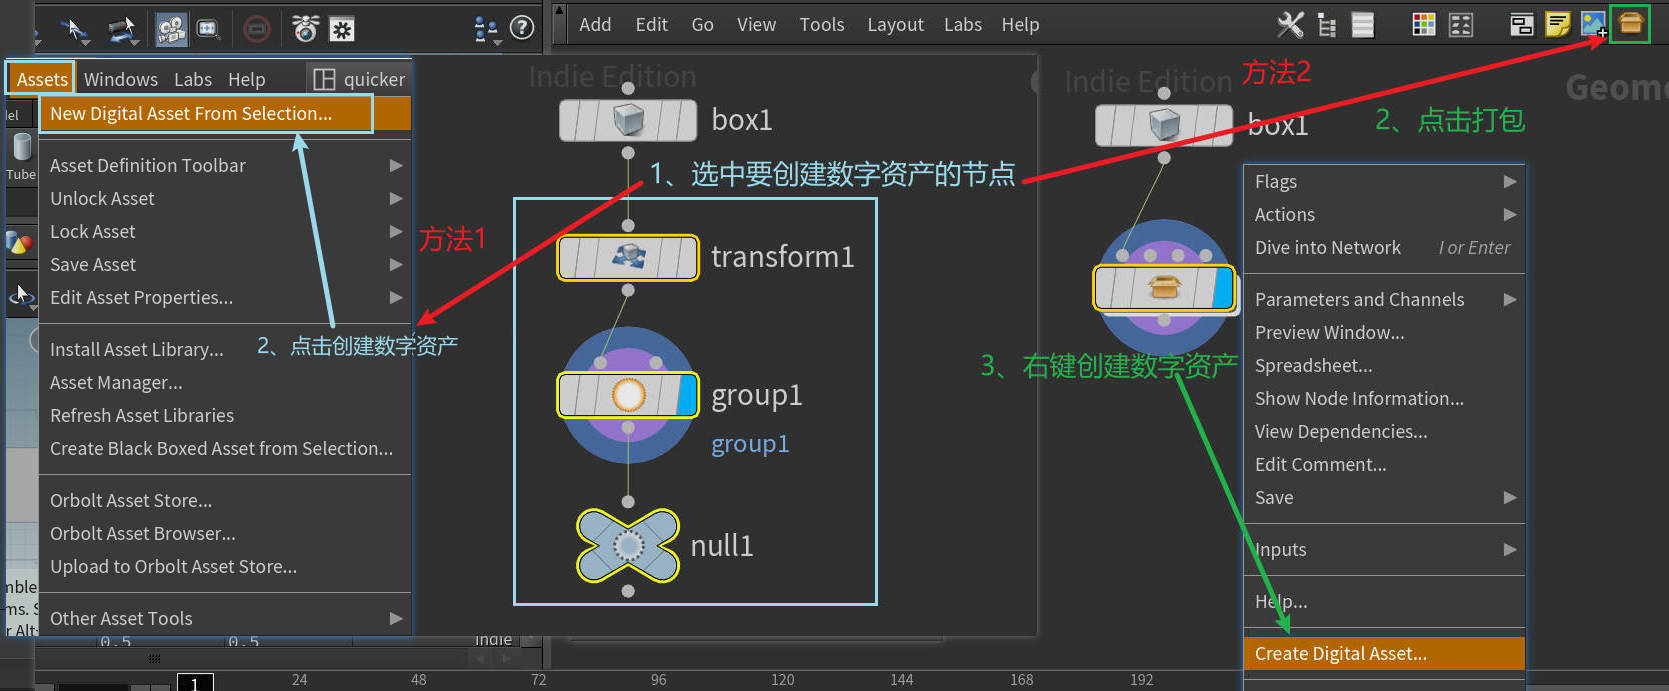Toggle display flag on subnet node

[x=1223, y=288]
